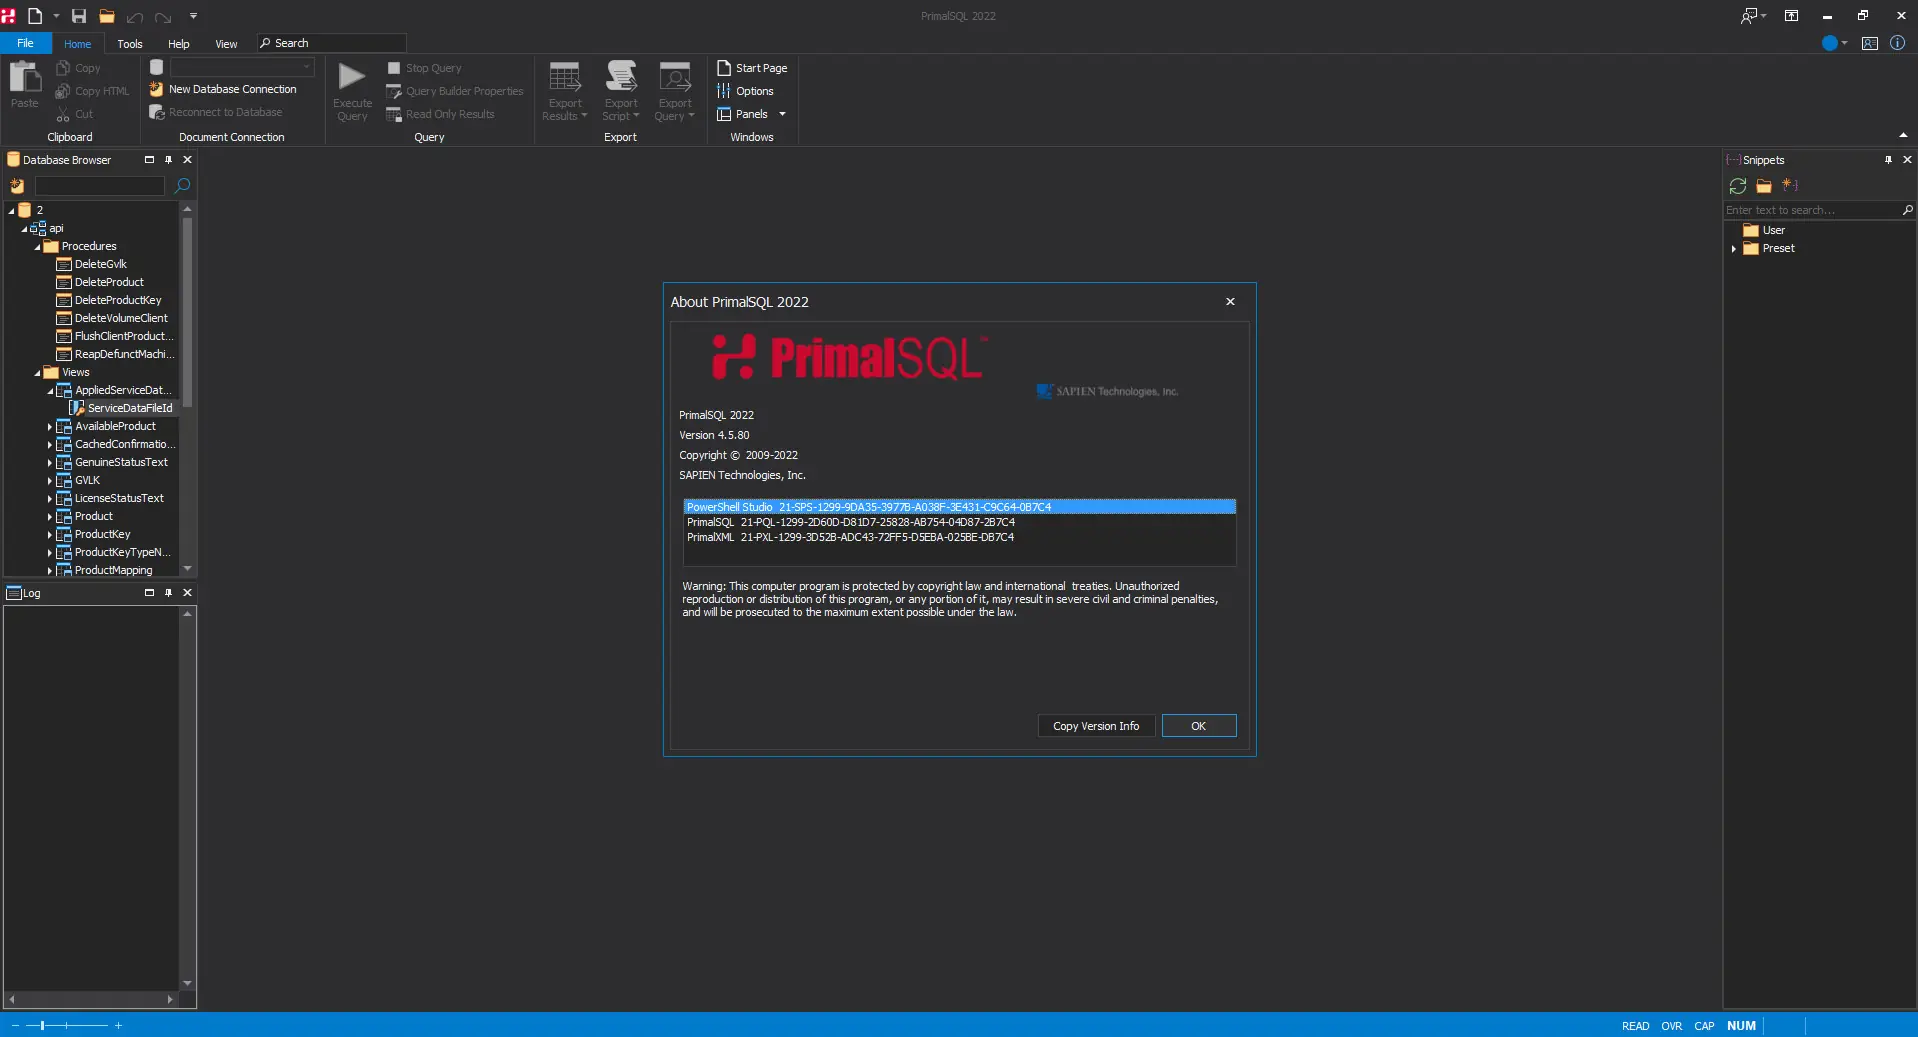The image size is (1918, 1037).
Task: Pin the Snippets panel
Action: click(1888, 160)
